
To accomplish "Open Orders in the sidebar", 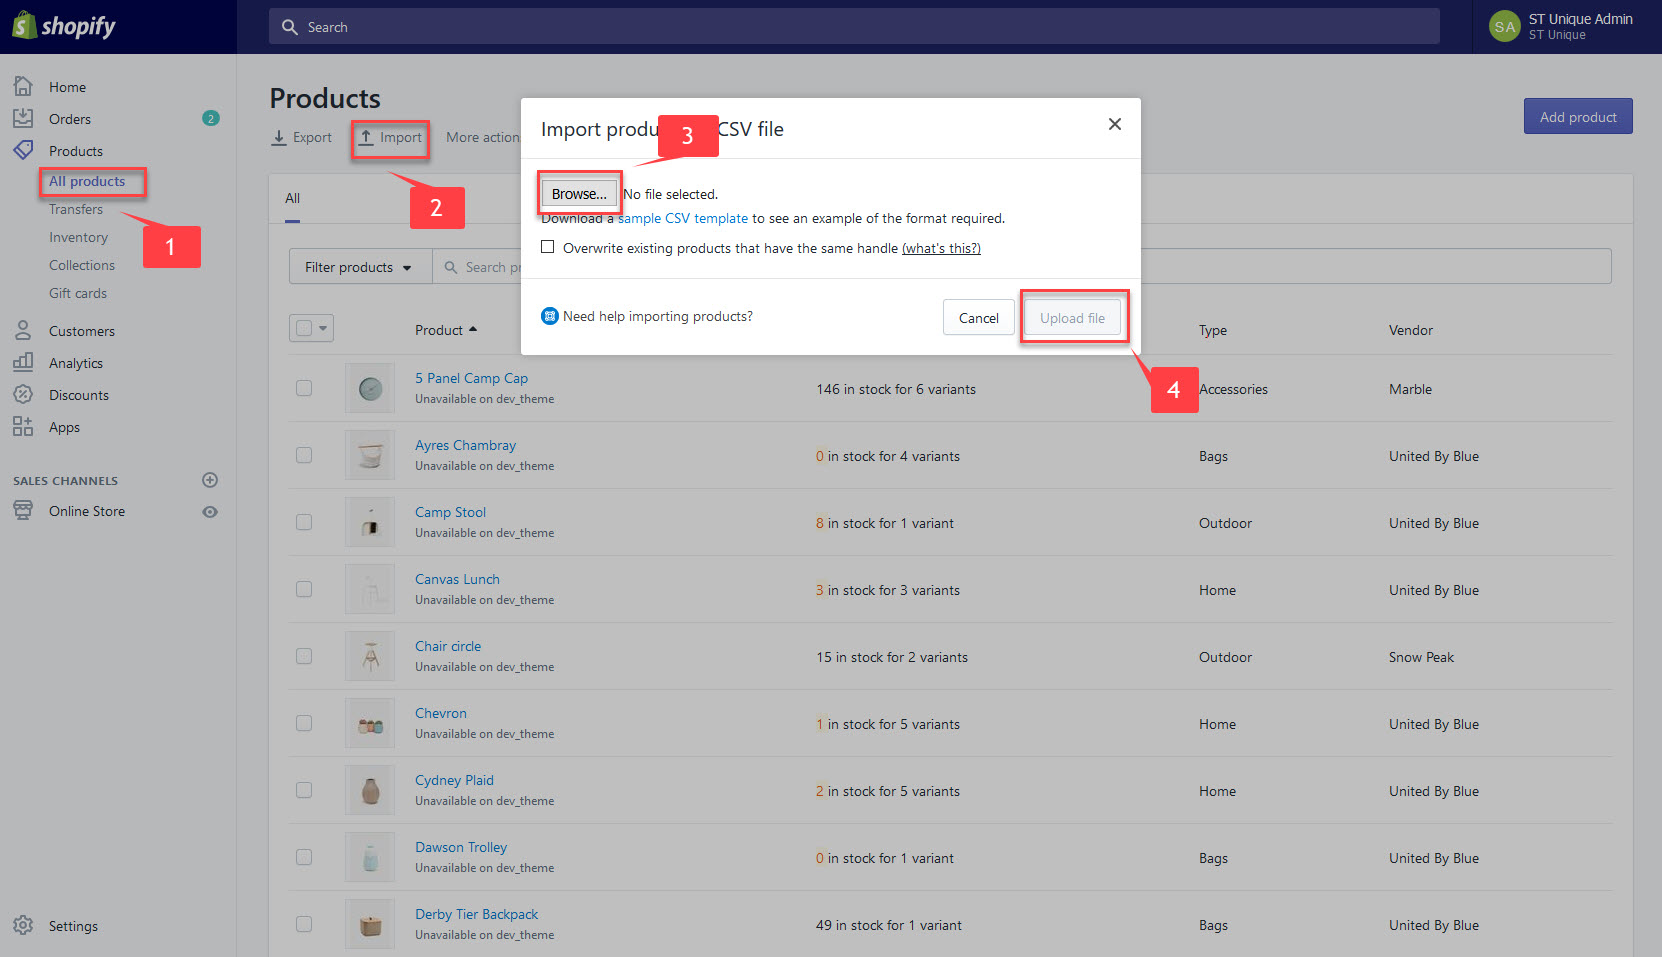I will coord(70,119).
